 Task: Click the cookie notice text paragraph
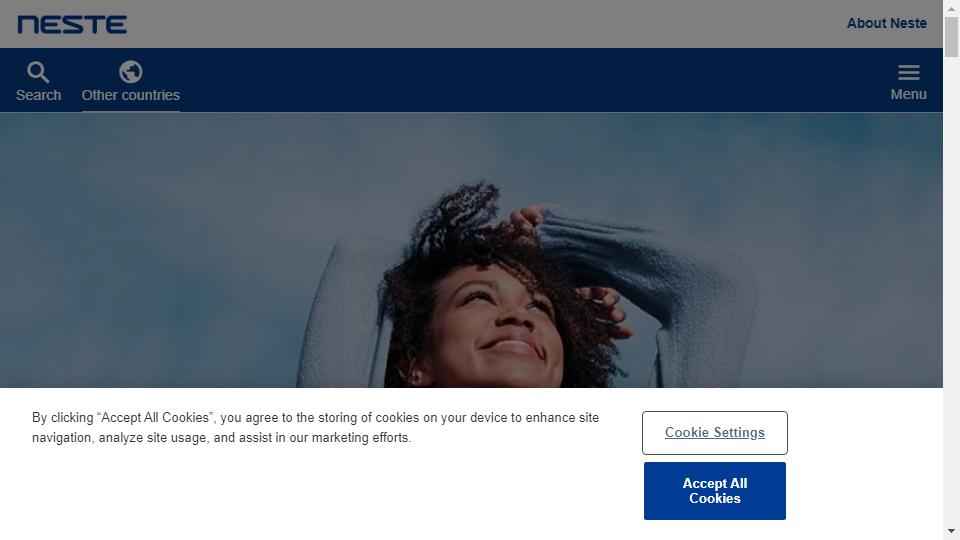[x=315, y=427]
